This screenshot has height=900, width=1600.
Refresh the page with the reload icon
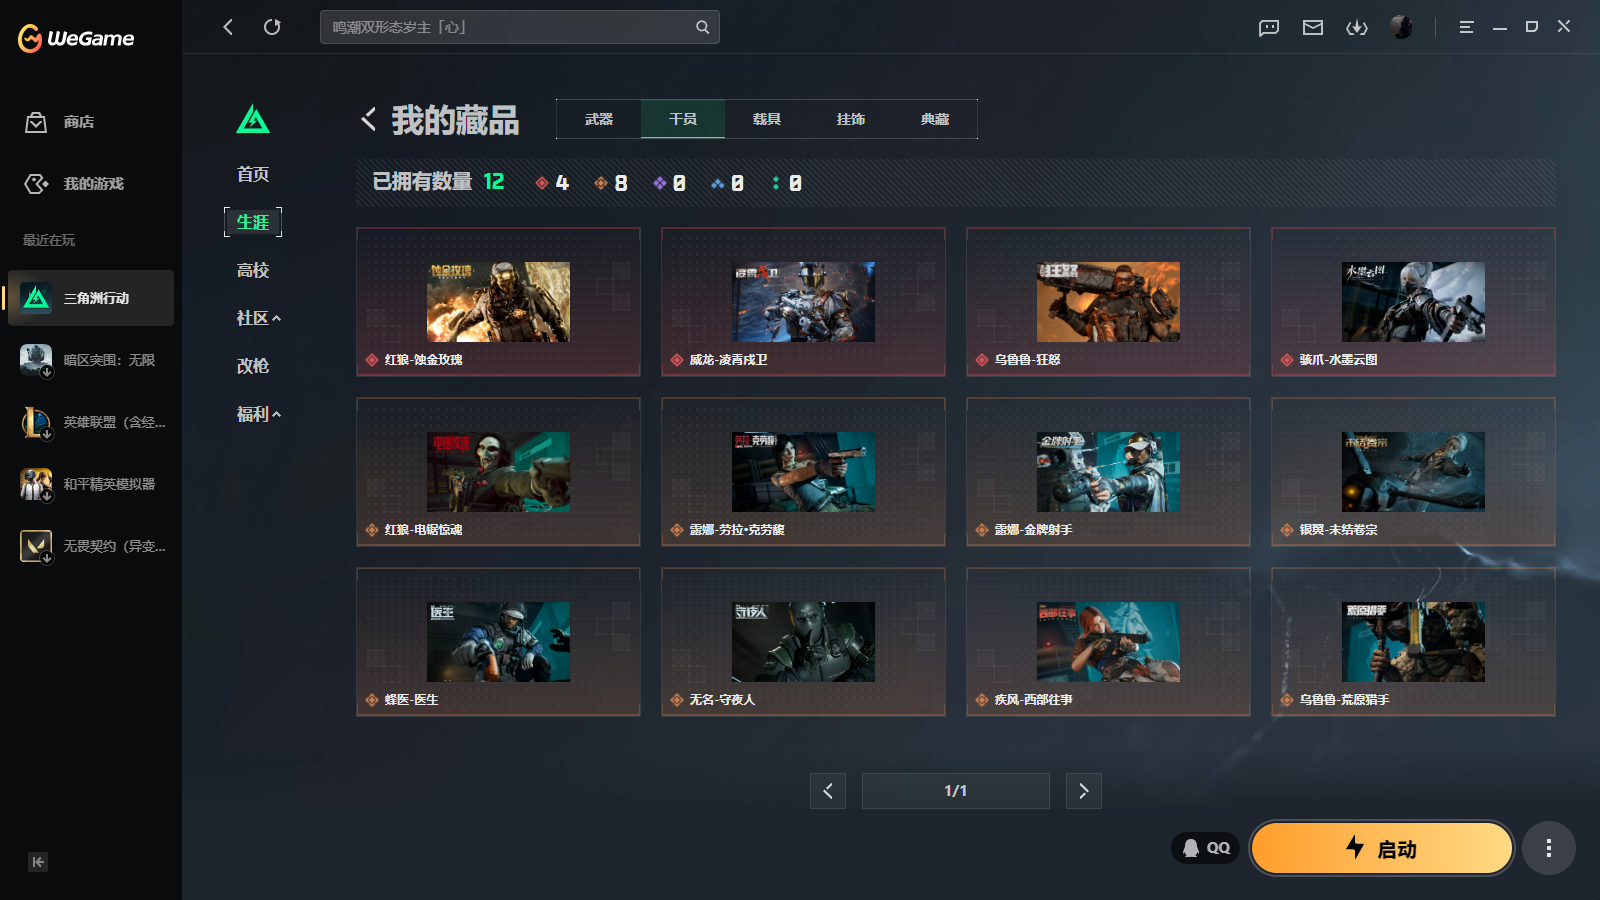[x=272, y=27]
